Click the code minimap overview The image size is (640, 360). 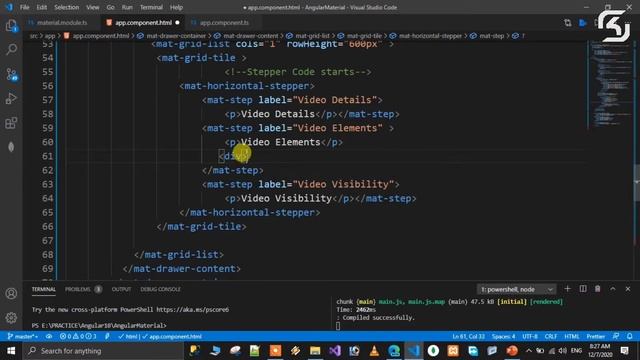610,84
